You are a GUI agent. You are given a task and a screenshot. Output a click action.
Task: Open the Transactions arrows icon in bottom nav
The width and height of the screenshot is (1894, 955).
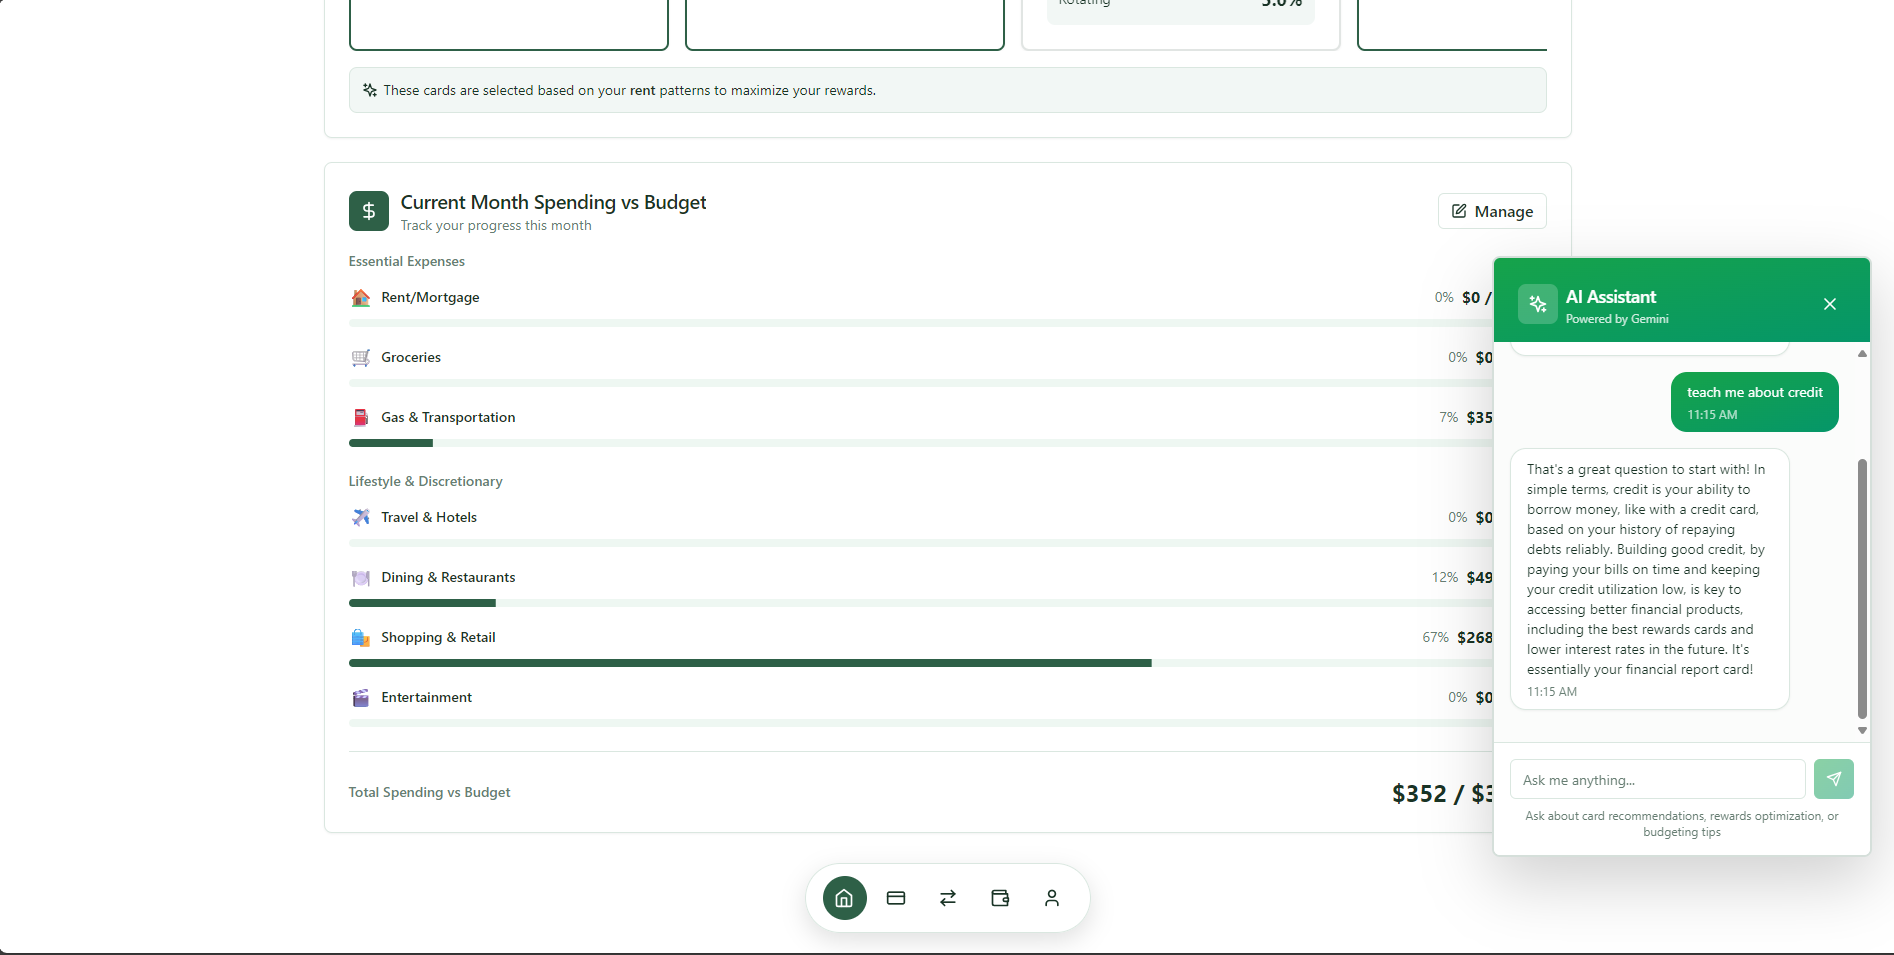[x=948, y=898]
